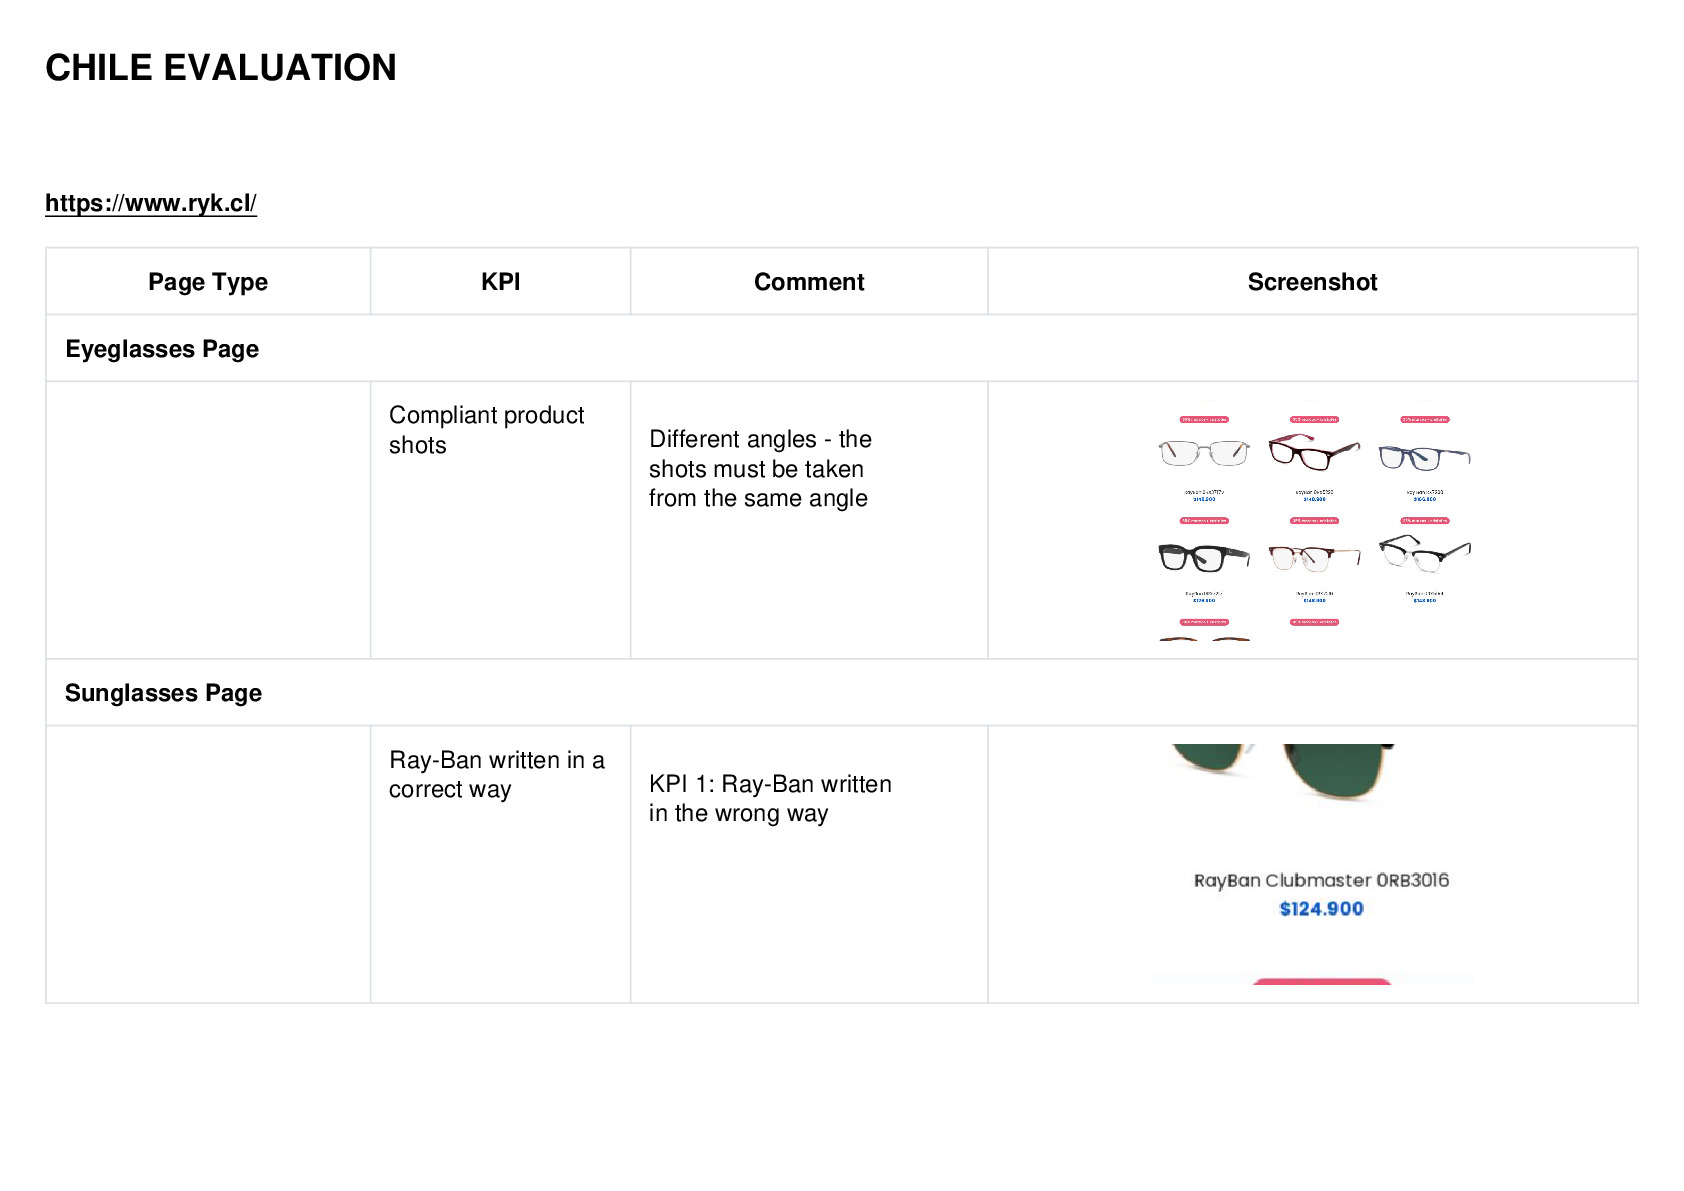The height and width of the screenshot is (1191, 1684).
Task: Click the pink badge above blue glasses
Action: coord(1424,420)
